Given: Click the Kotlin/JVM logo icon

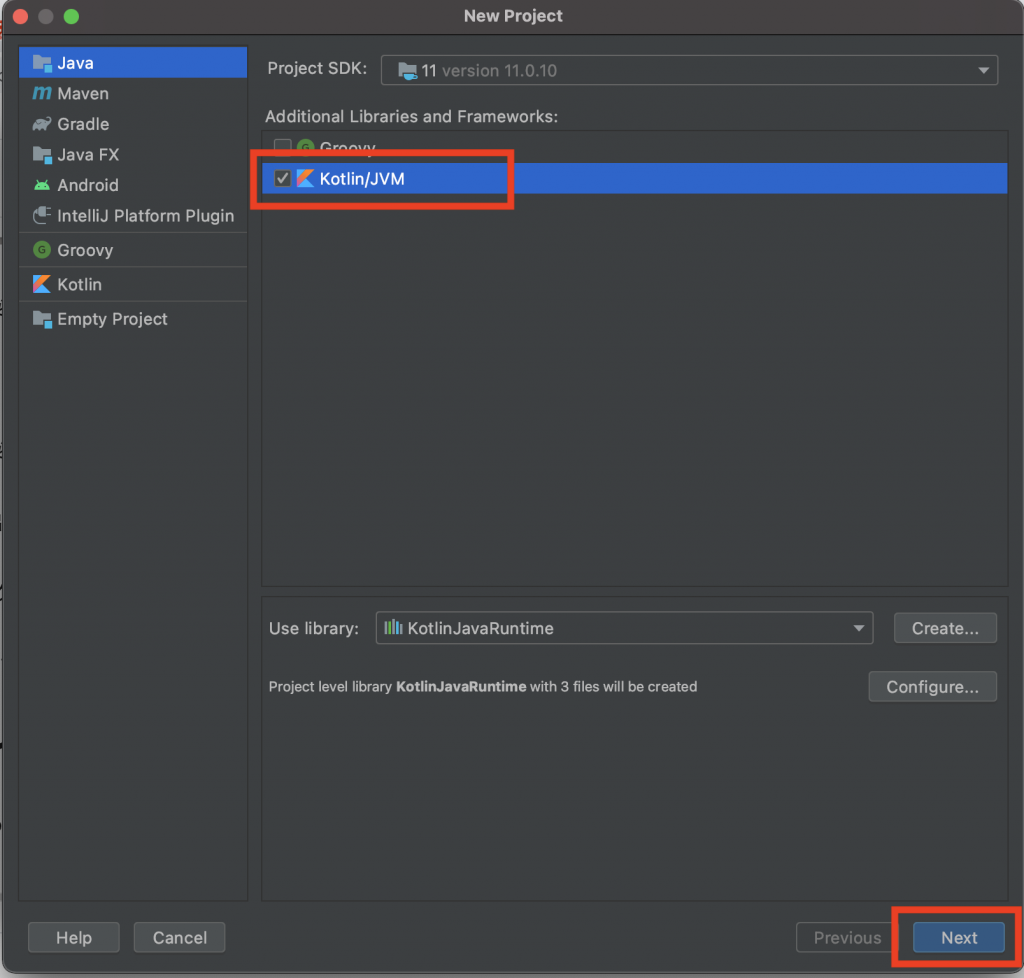Looking at the screenshot, I should pyautogui.click(x=305, y=178).
